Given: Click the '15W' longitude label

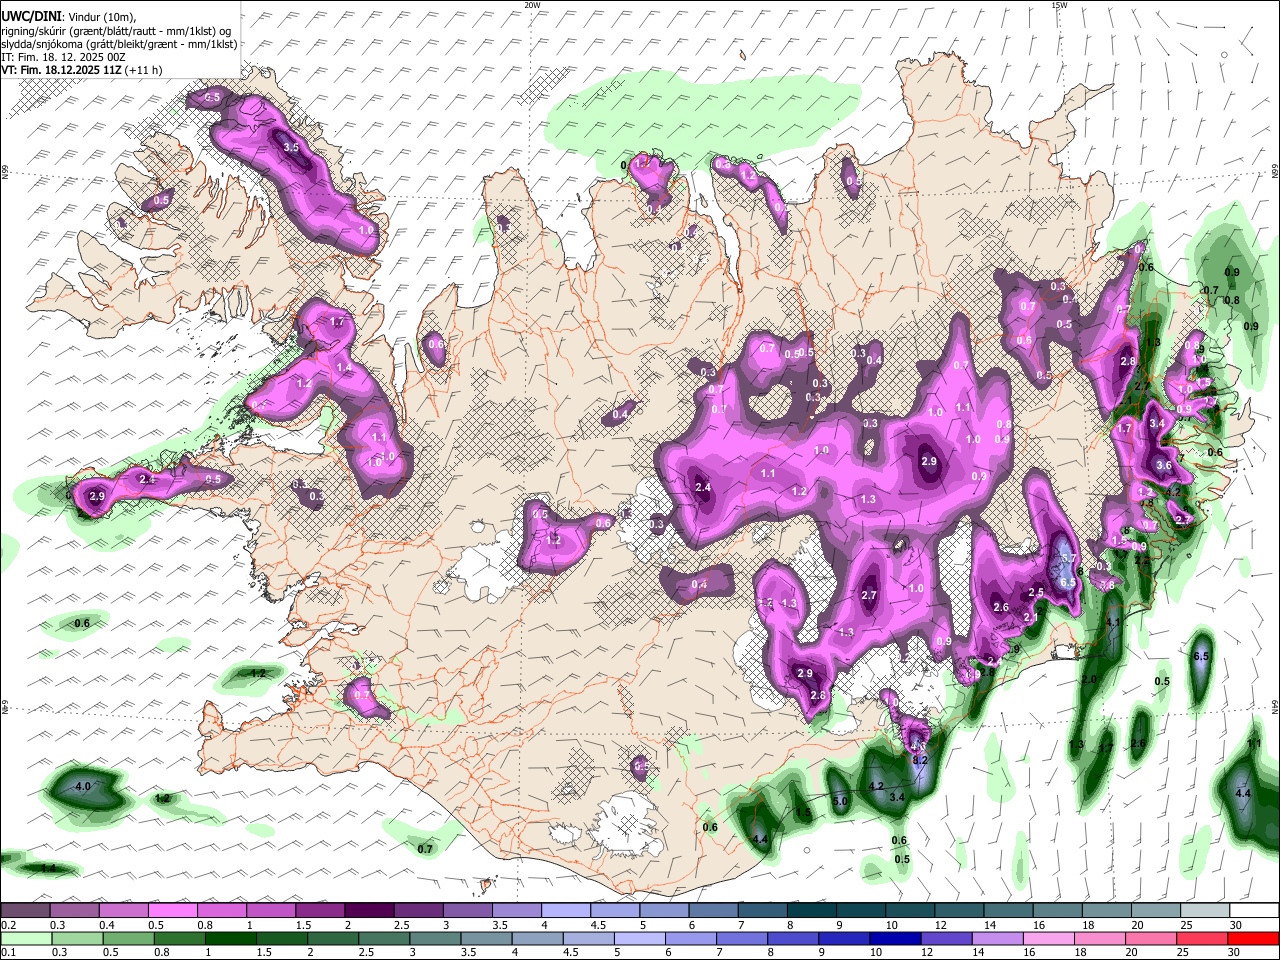Looking at the screenshot, I should pos(1058,5).
